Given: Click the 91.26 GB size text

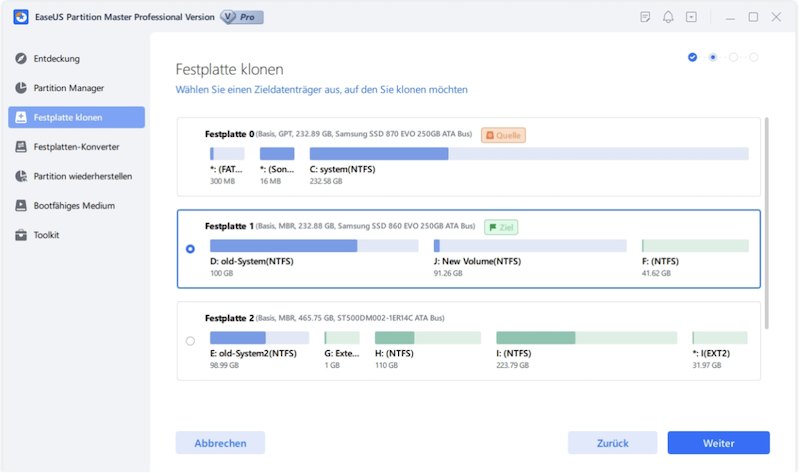Looking at the screenshot, I should pos(448,273).
